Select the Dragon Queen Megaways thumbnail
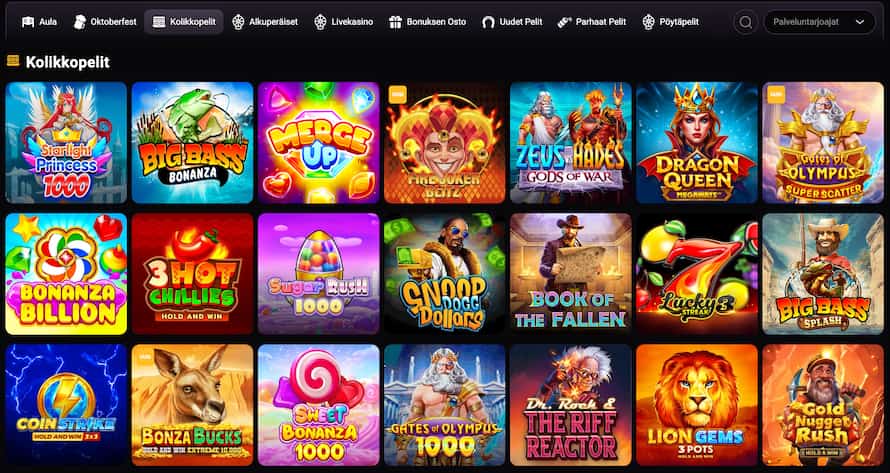 click(x=697, y=143)
